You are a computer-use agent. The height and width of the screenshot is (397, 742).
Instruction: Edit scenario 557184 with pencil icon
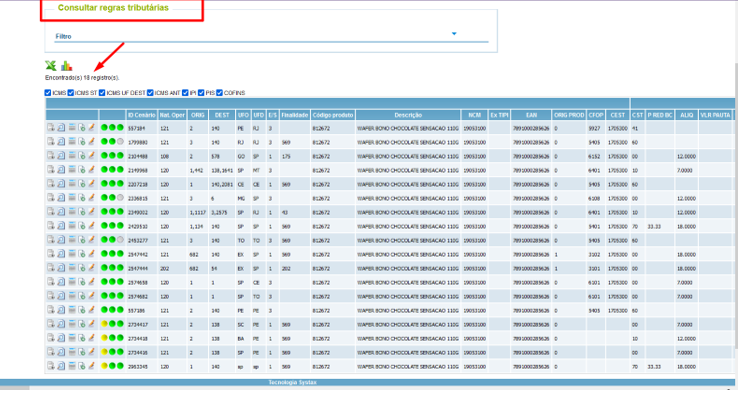(92, 127)
